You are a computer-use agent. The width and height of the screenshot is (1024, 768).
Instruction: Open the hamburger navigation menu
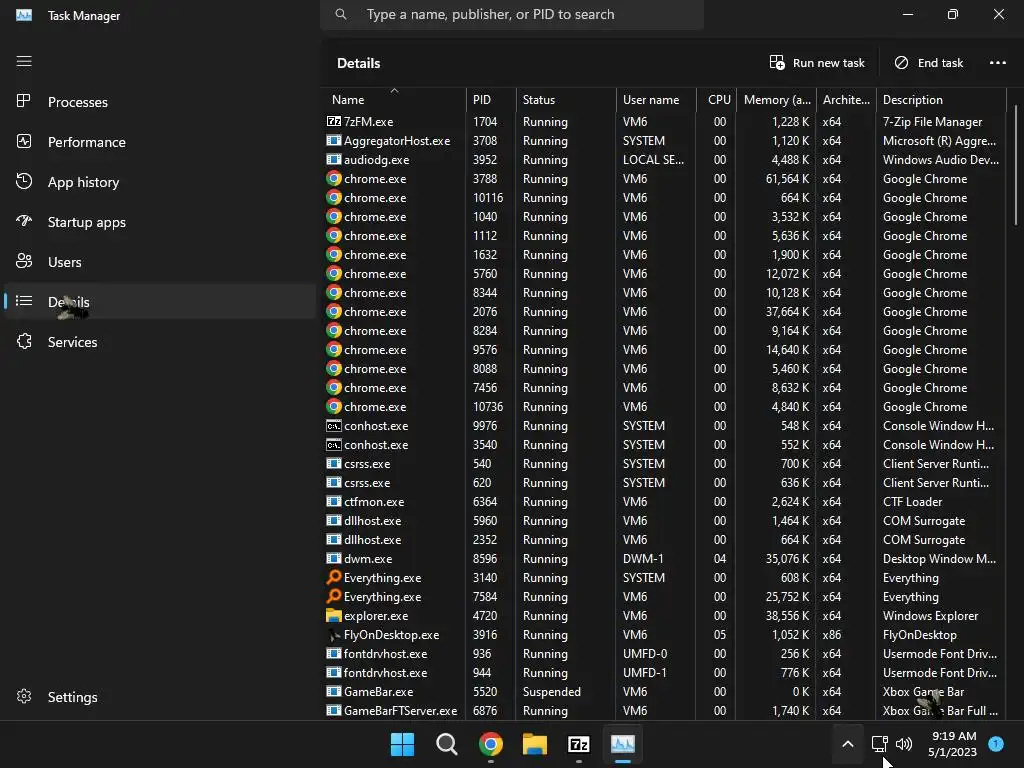[24, 61]
